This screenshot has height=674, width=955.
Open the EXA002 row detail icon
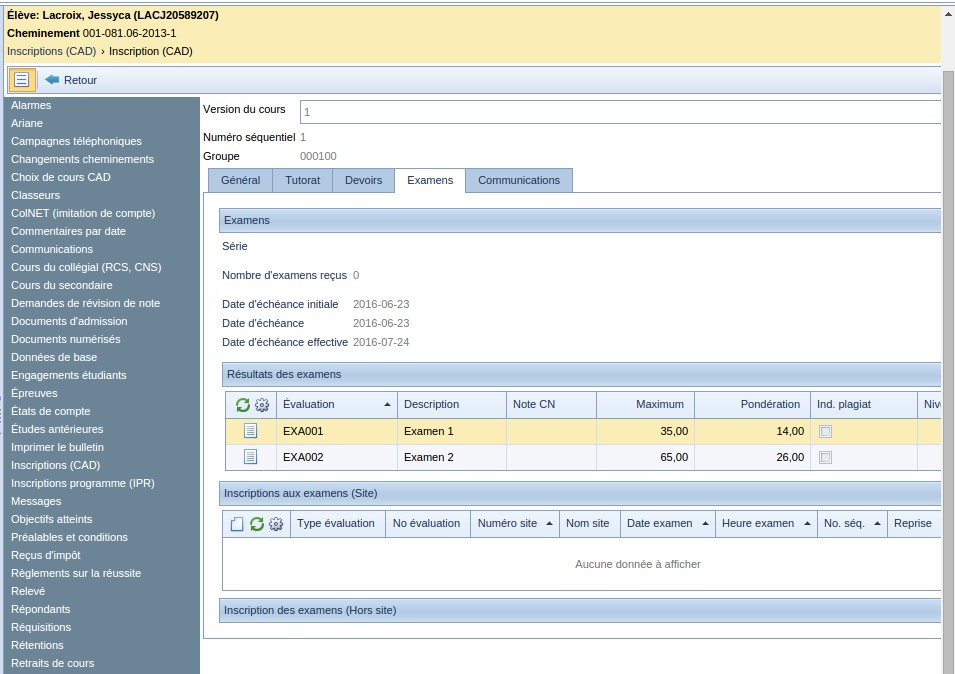(251, 457)
